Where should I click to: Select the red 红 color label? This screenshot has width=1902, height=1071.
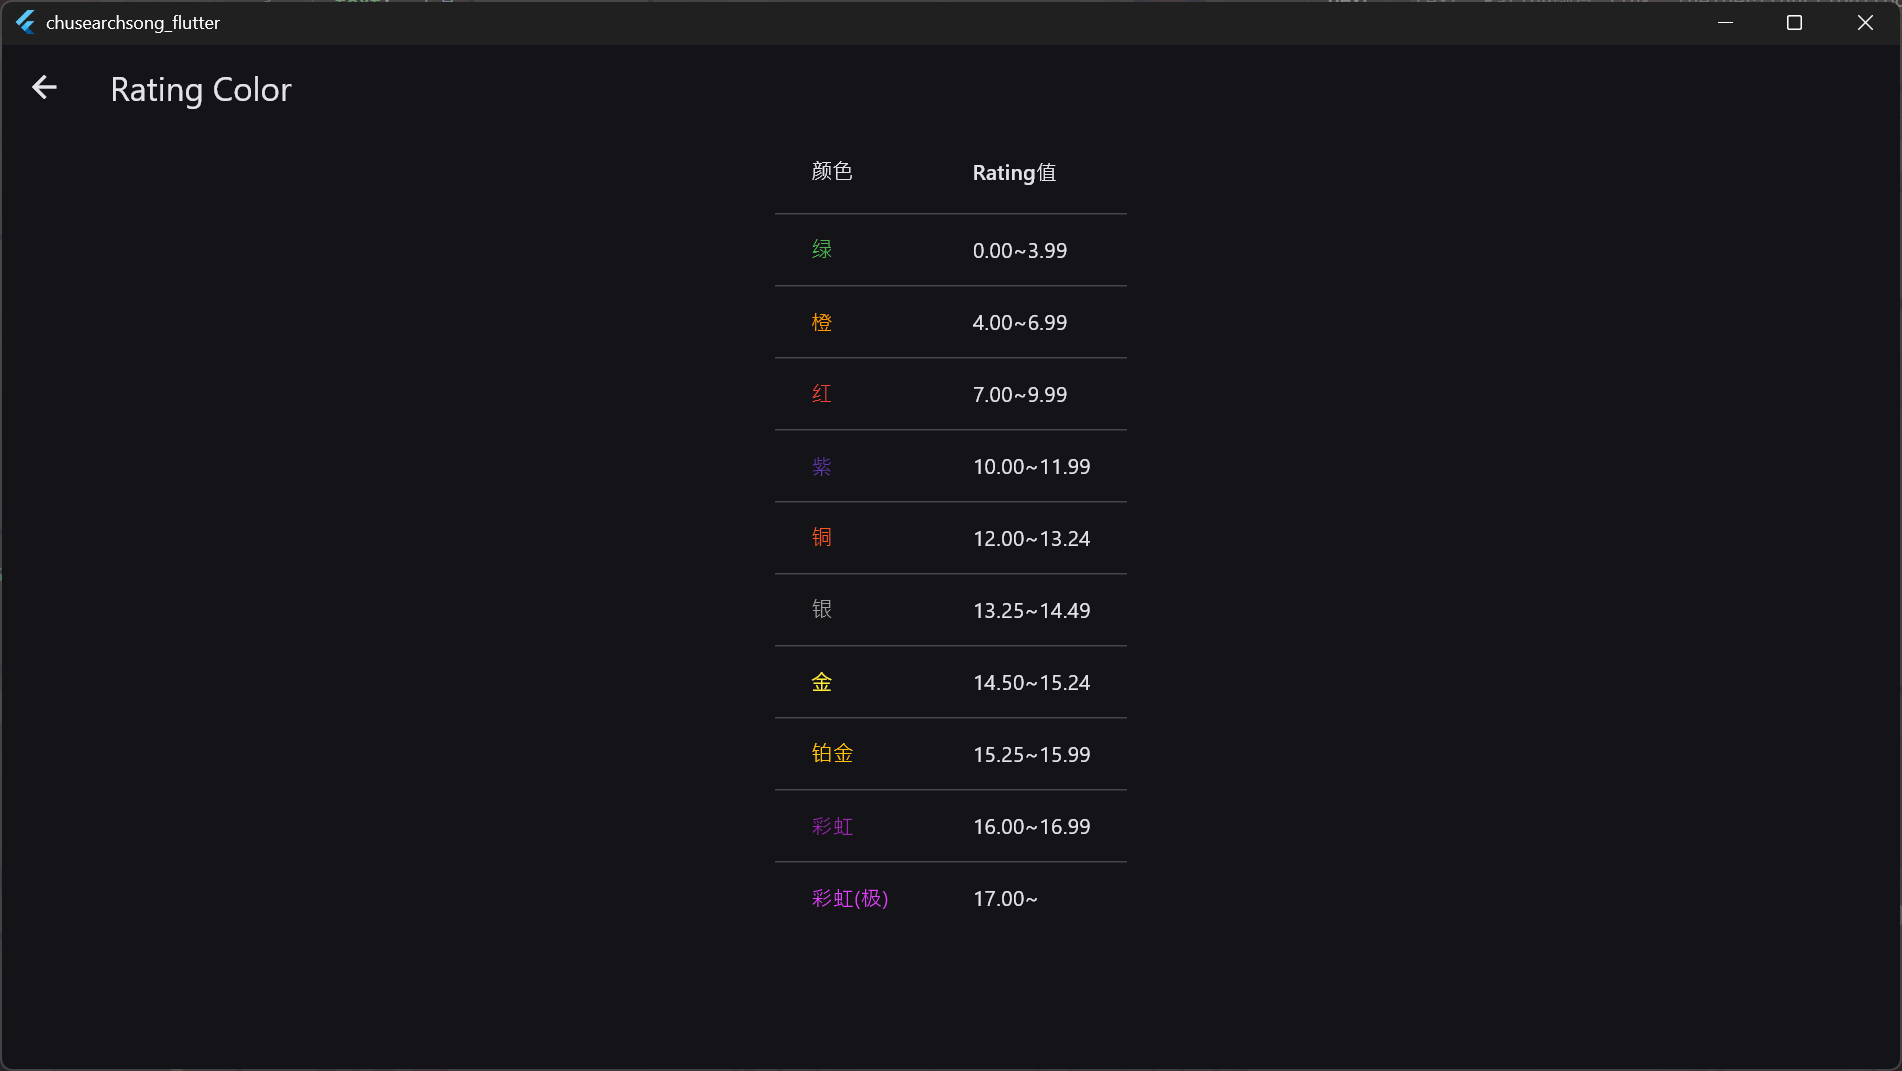click(x=822, y=394)
